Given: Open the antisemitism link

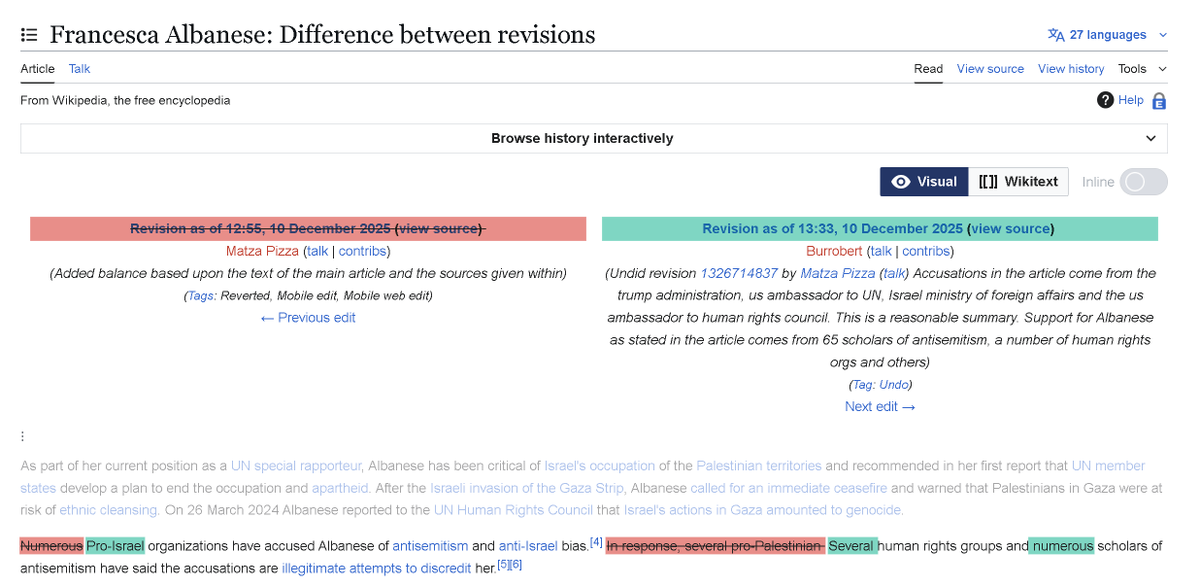Looking at the screenshot, I should tap(430, 546).
